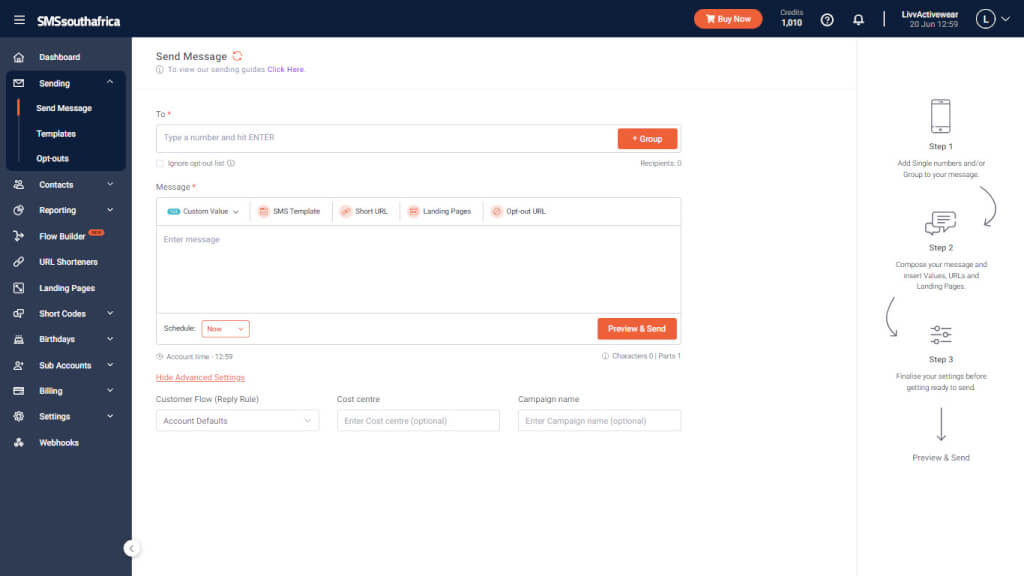Insert Opt-out URL
Viewport: 1024px width, 576px height.
(x=519, y=212)
